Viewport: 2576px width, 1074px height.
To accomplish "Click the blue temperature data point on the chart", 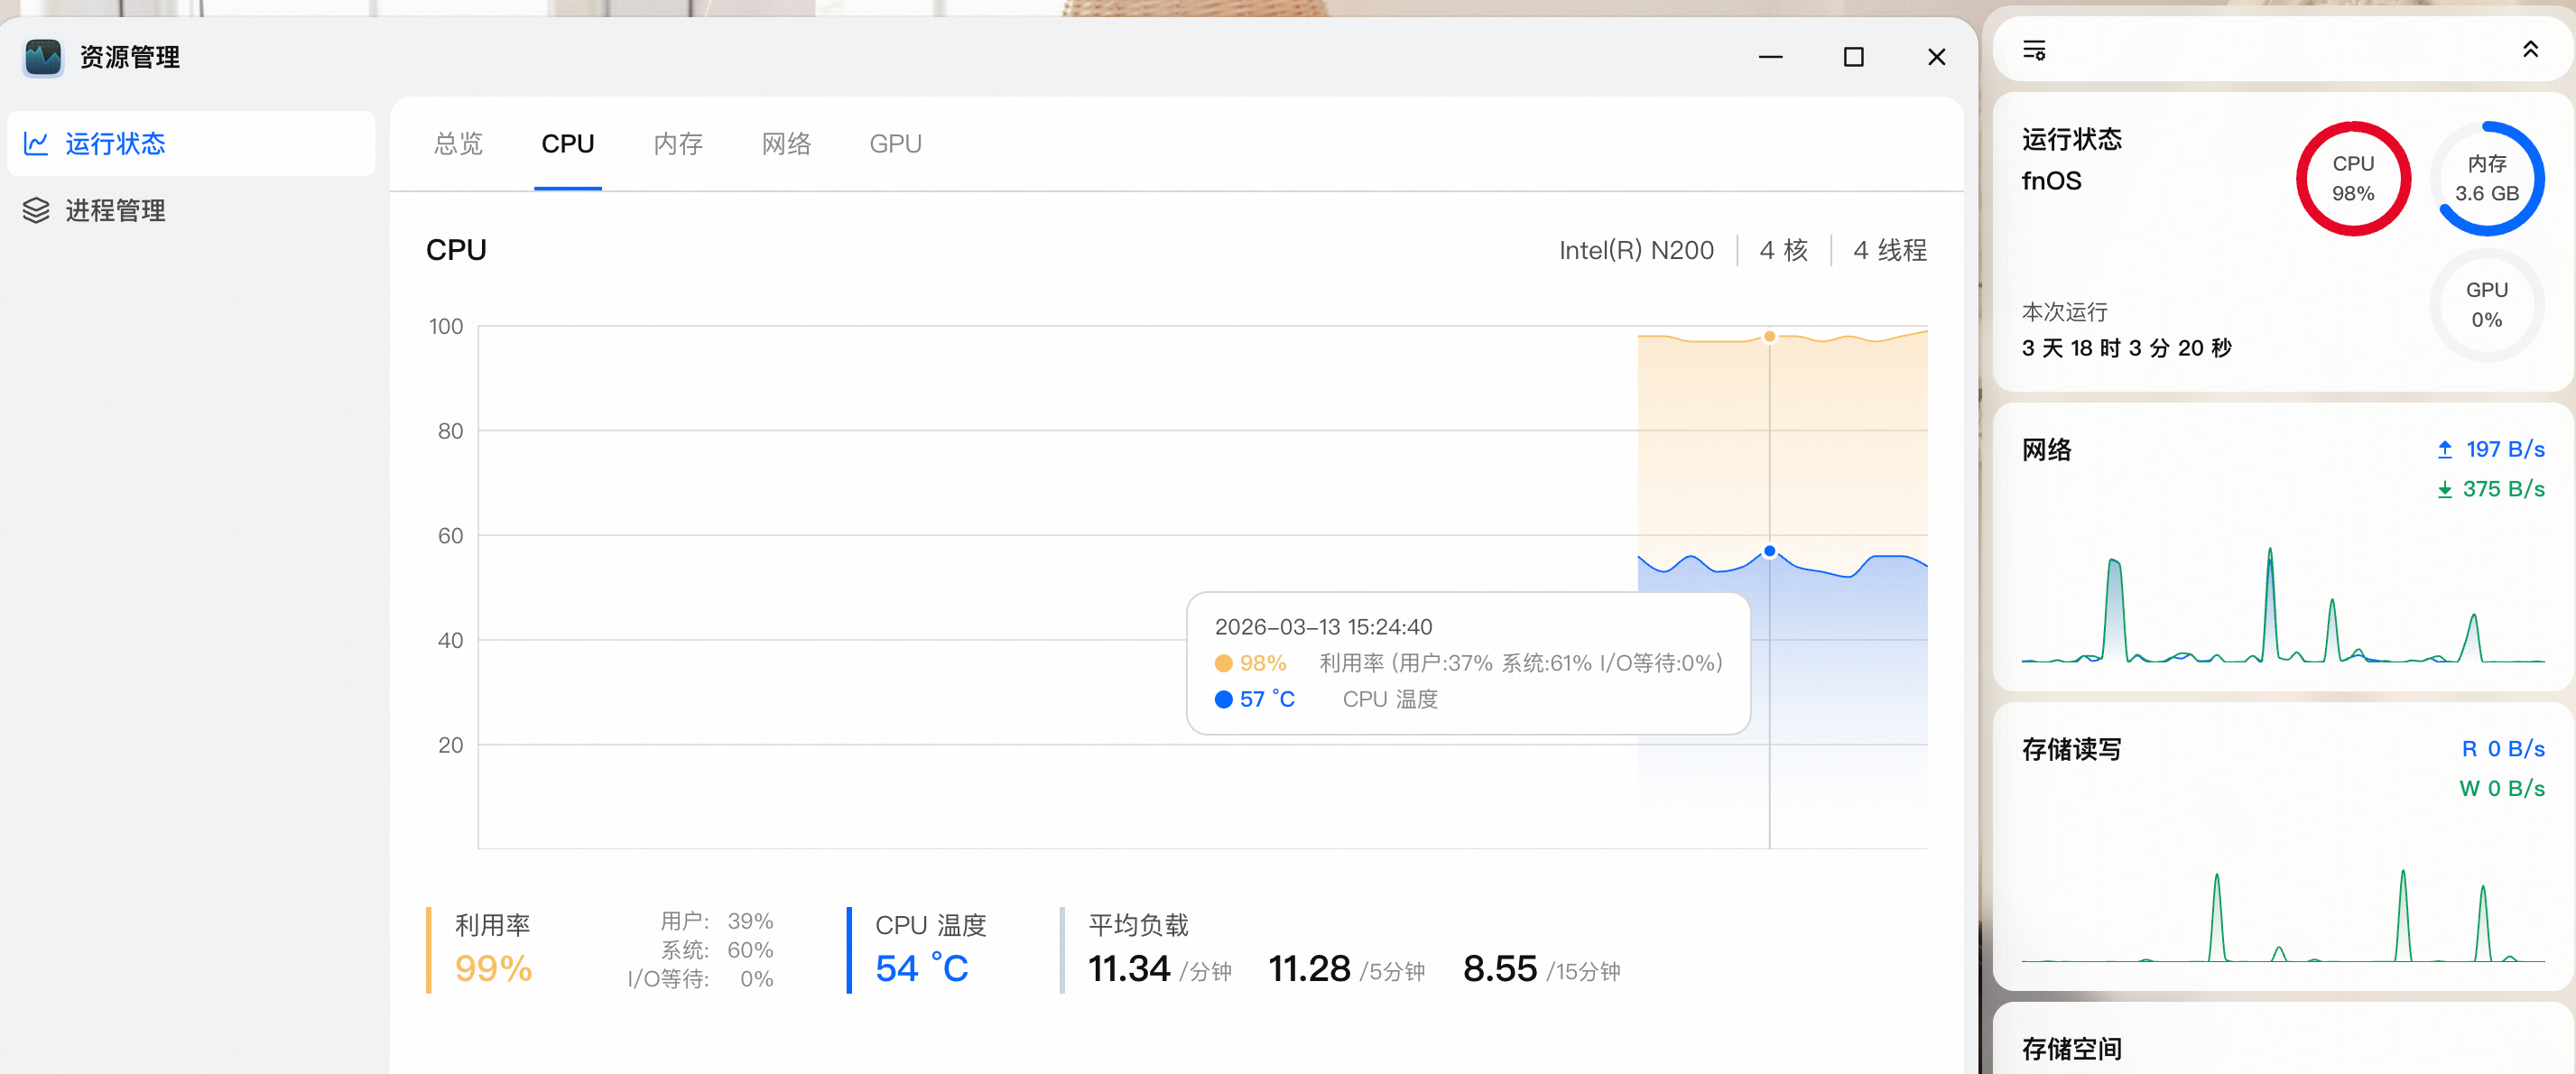I will [x=1769, y=551].
